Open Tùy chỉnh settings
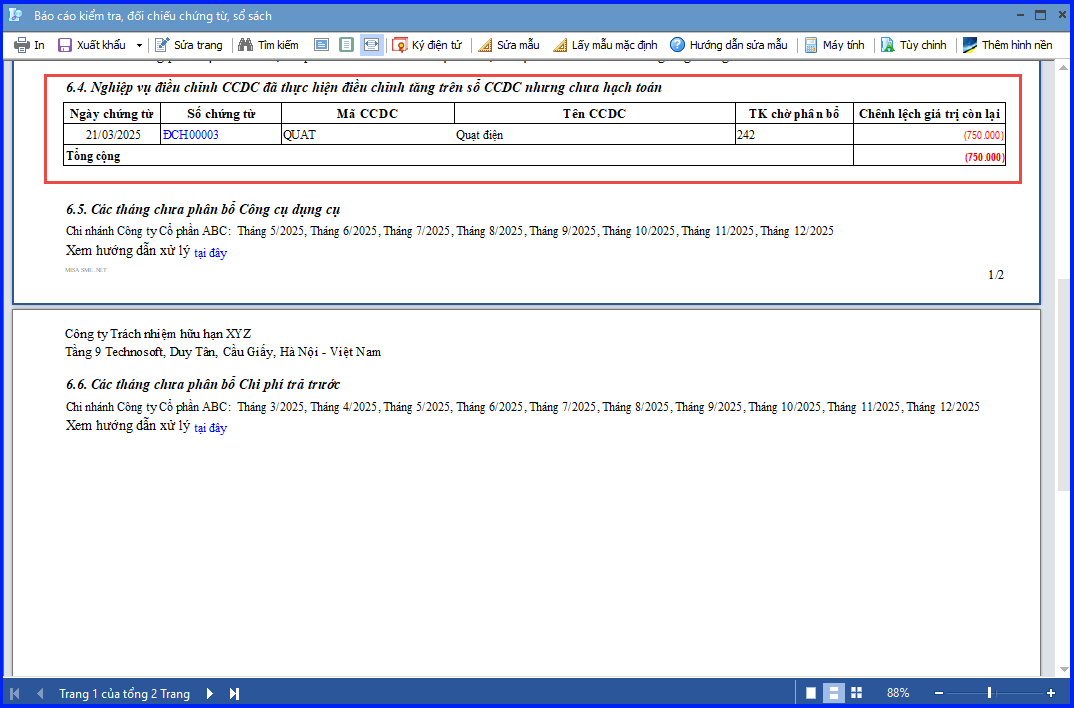The width and height of the screenshot is (1074, 708). [914, 45]
